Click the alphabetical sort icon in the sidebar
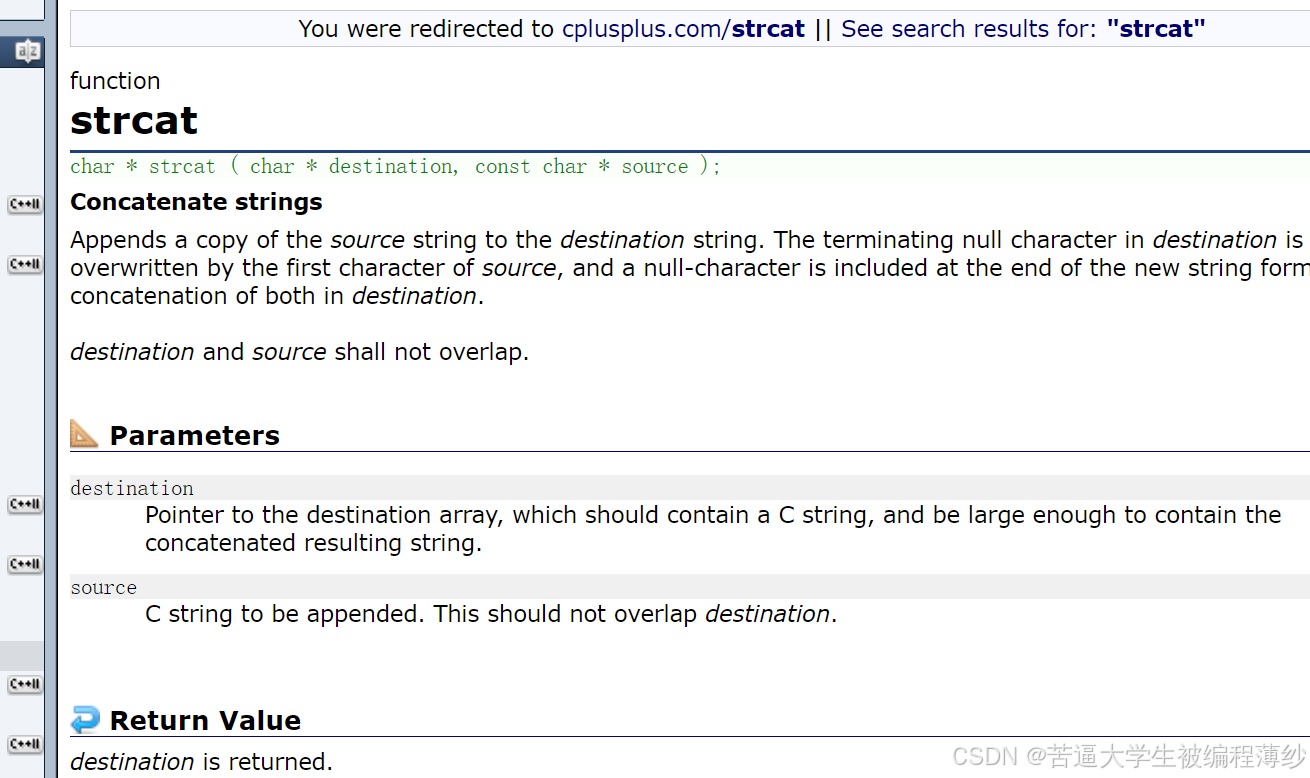 25,50
